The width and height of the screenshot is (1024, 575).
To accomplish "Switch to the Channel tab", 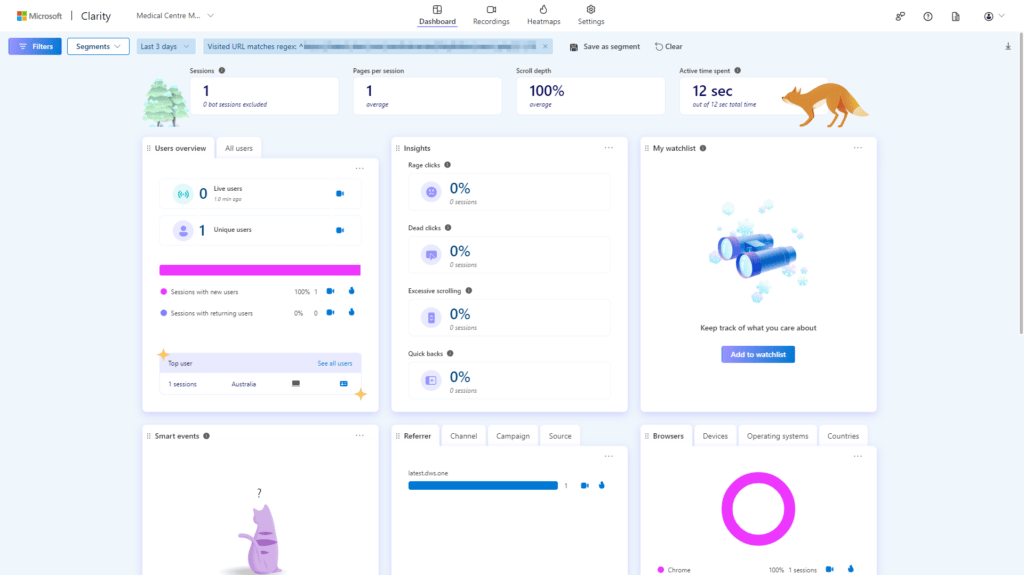I will 464,436.
